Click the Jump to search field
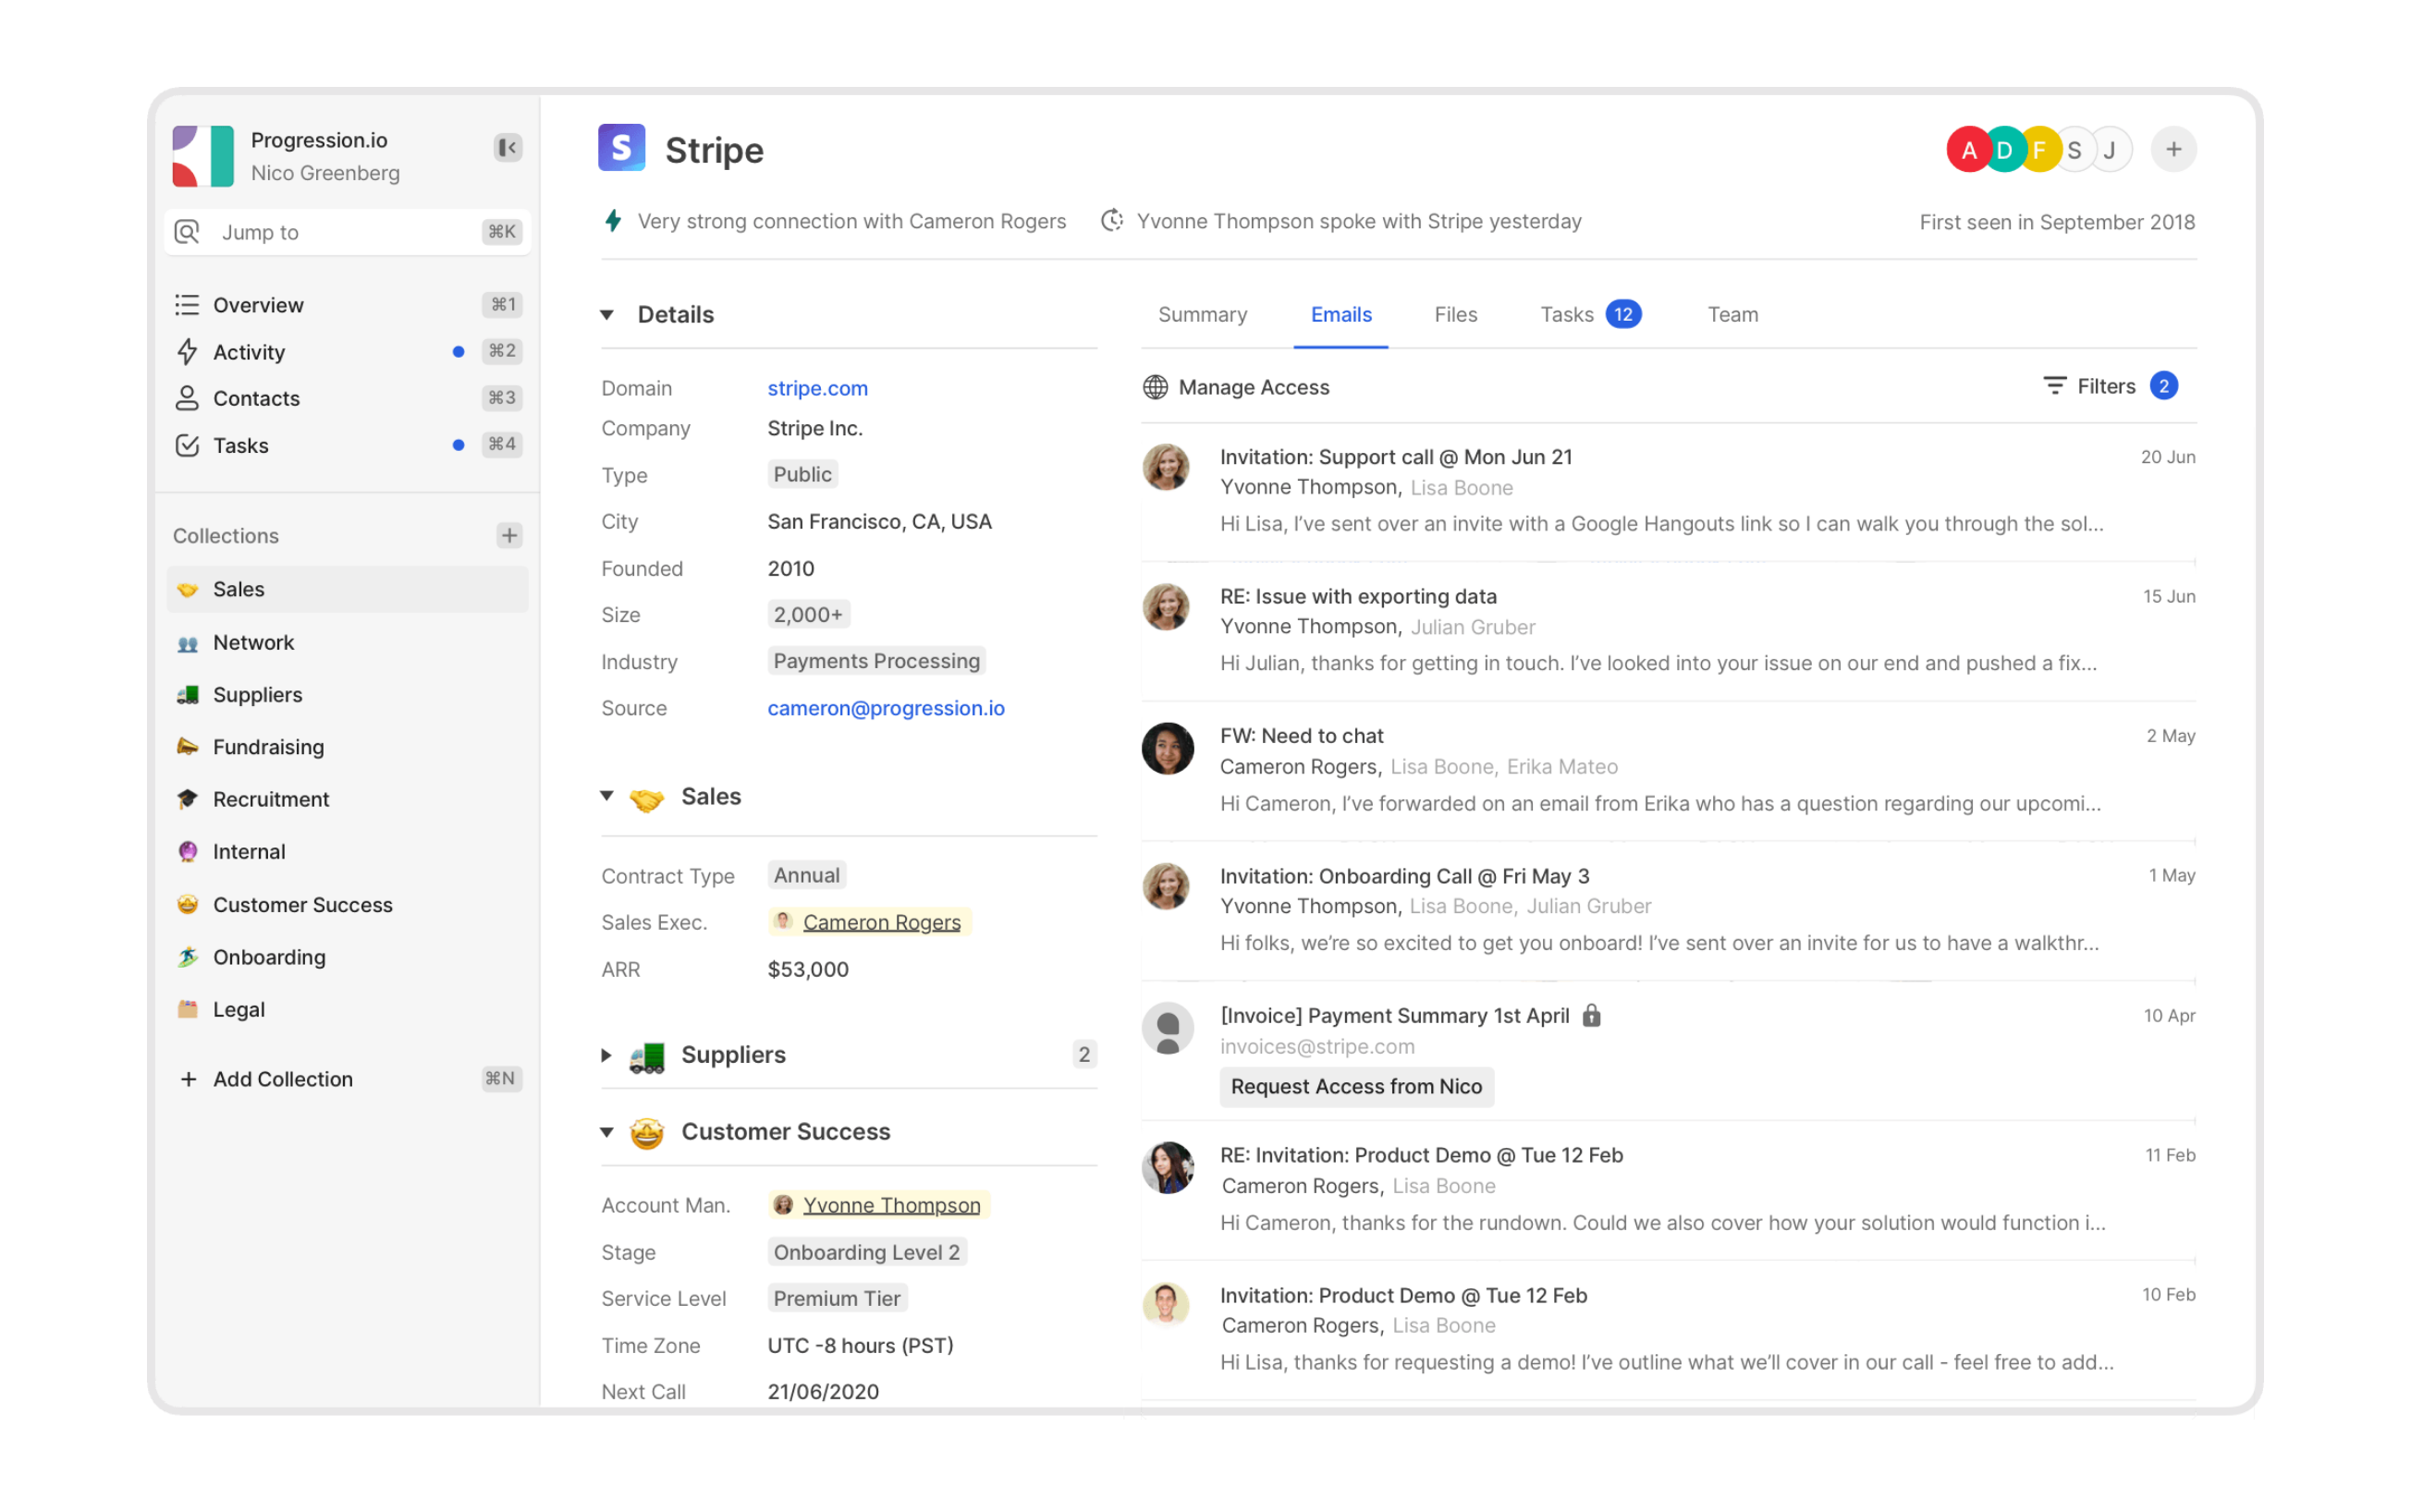The height and width of the screenshot is (1512, 2411). click(347, 232)
